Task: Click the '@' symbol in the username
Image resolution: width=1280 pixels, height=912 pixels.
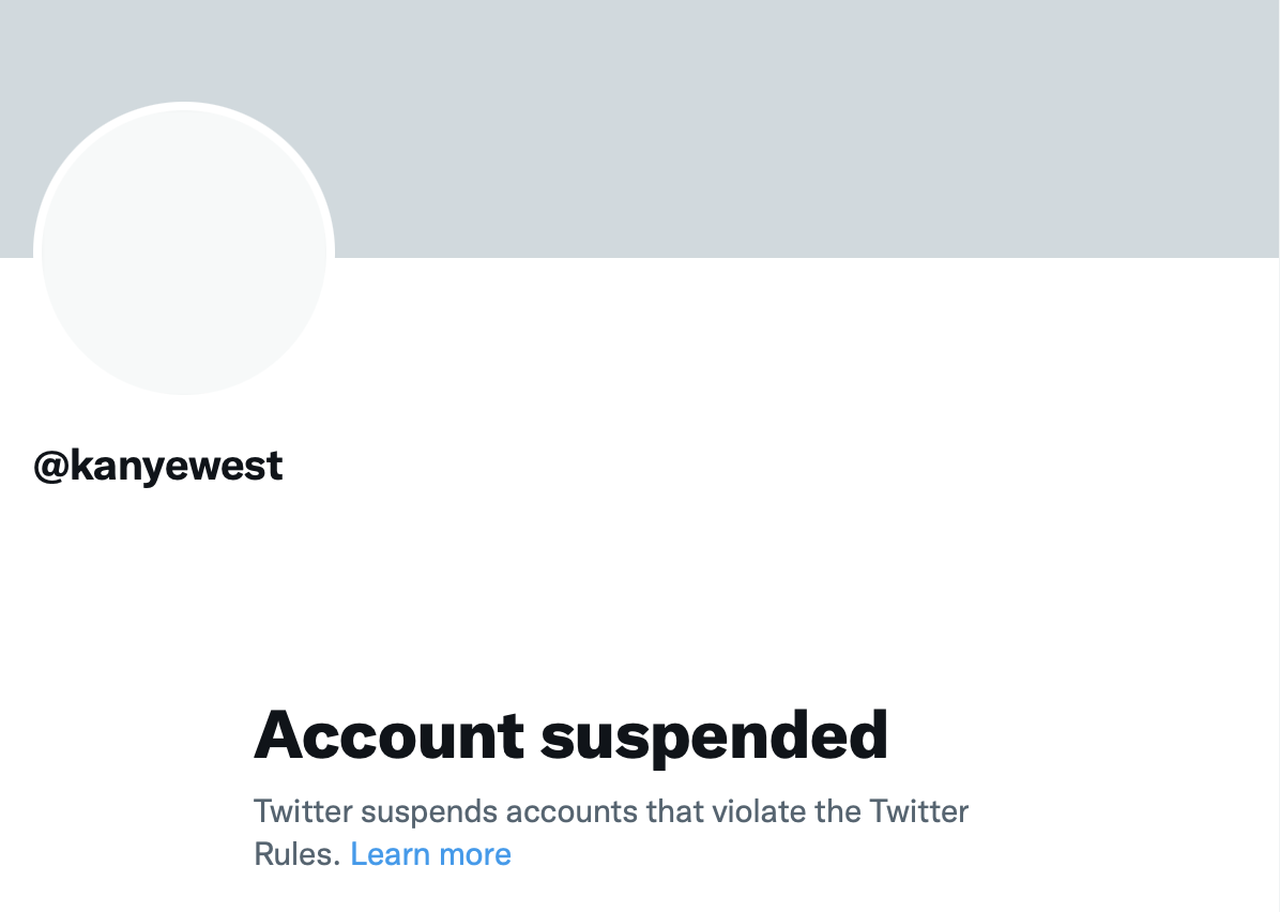Action: click(x=50, y=467)
